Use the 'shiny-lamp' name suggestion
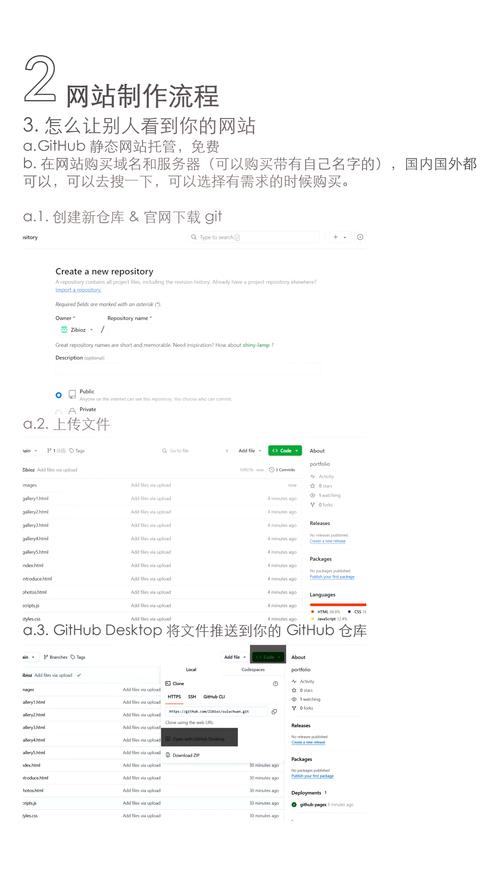The image size is (500, 875). [256, 345]
